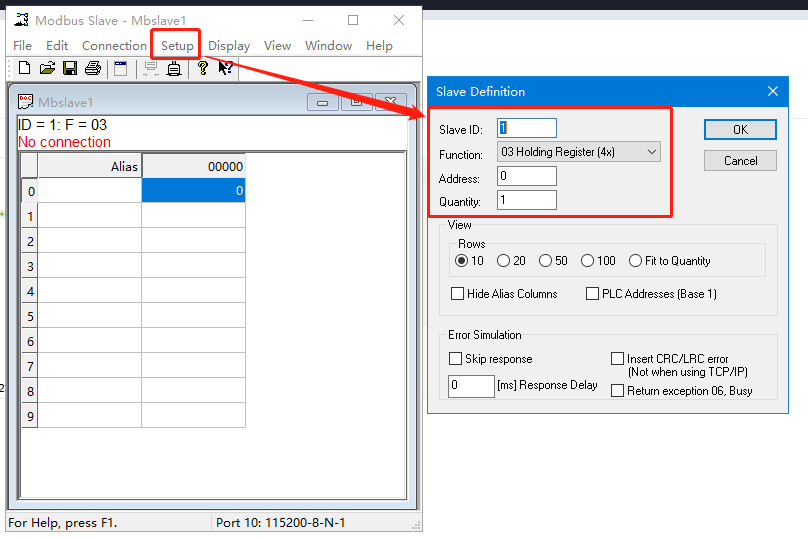The image size is (808, 540).
Task: Toggle the Skip response checkbox
Action: [x=456, y=359]
